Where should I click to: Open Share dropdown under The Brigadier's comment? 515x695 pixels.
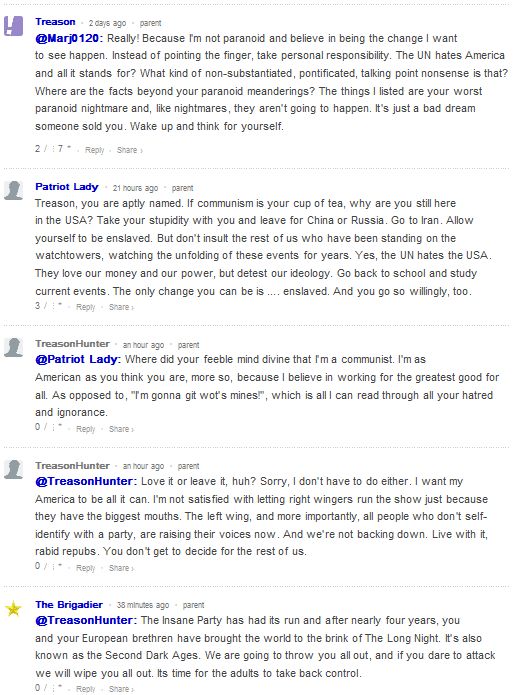point(121,689)
